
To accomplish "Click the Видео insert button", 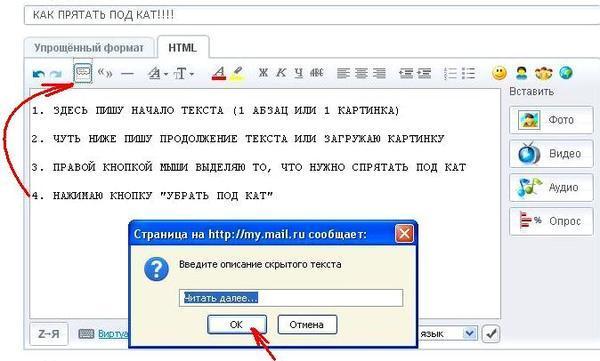I will tap(551, 154).
